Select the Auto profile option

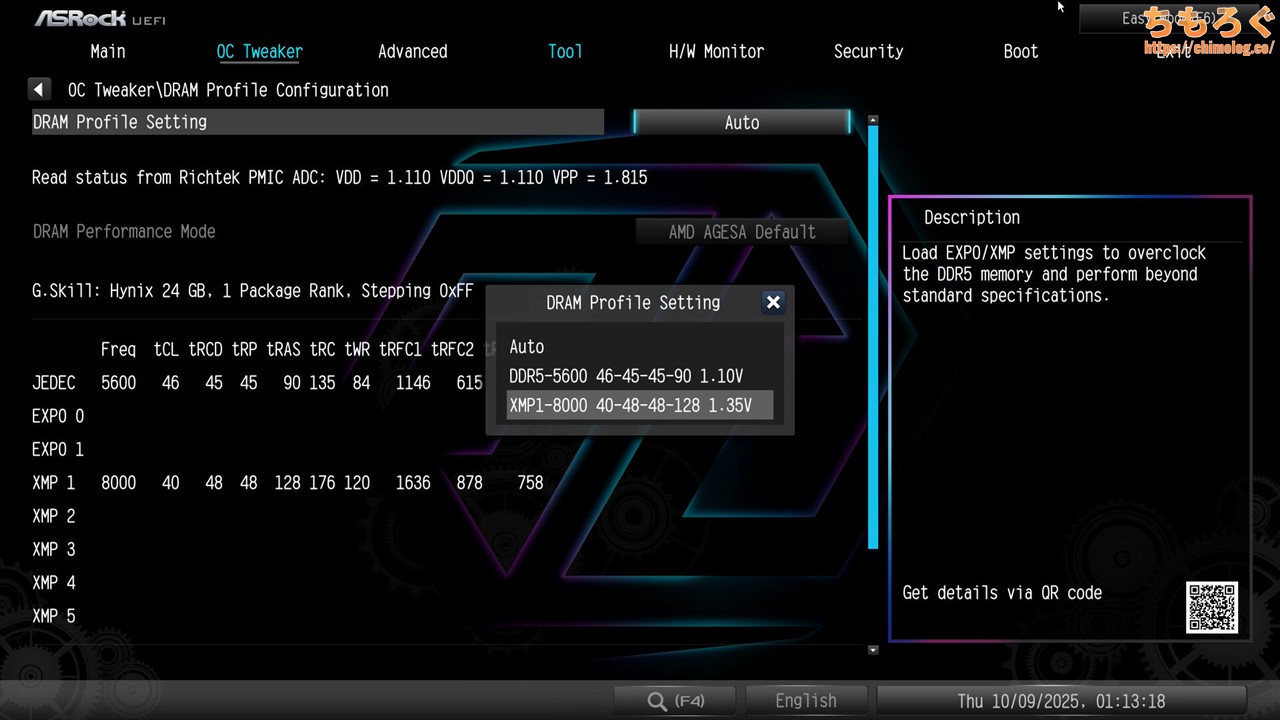click(527, 347)
